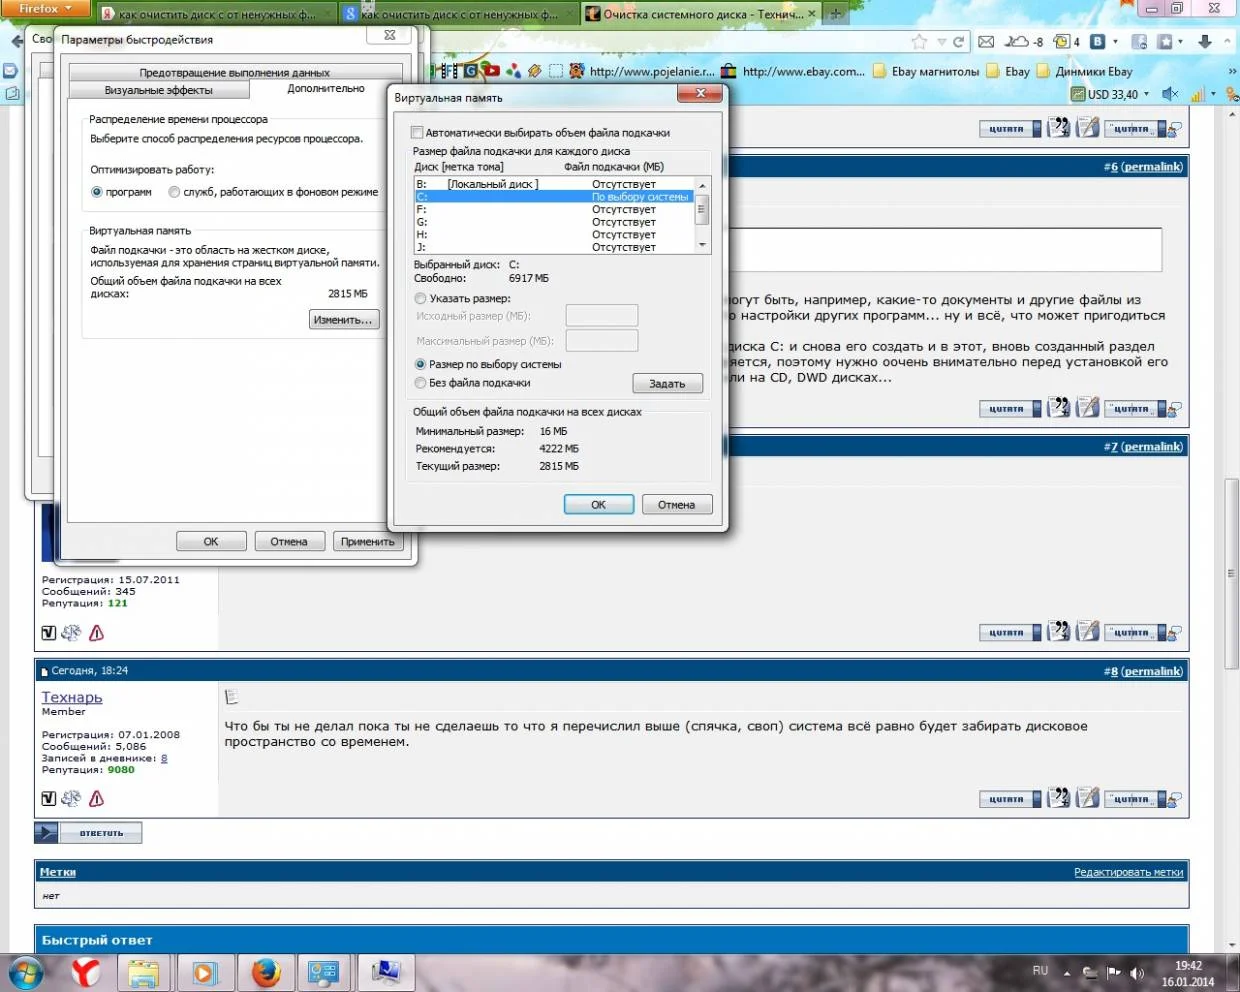The image size is (1240, 992).
Task: Open permalink of post #8
Action: (x=1152, y=672)
